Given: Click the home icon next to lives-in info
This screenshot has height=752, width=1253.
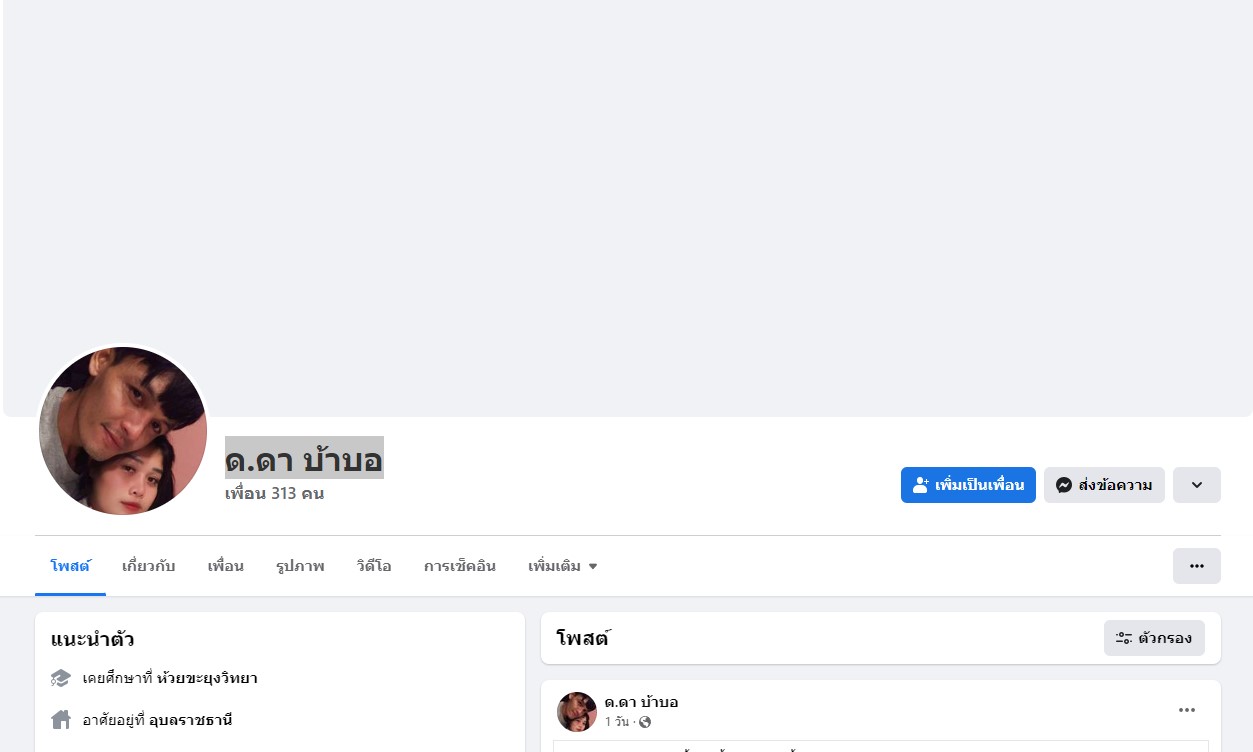Looking at the screenshot, I should click(x=61, y=720).
